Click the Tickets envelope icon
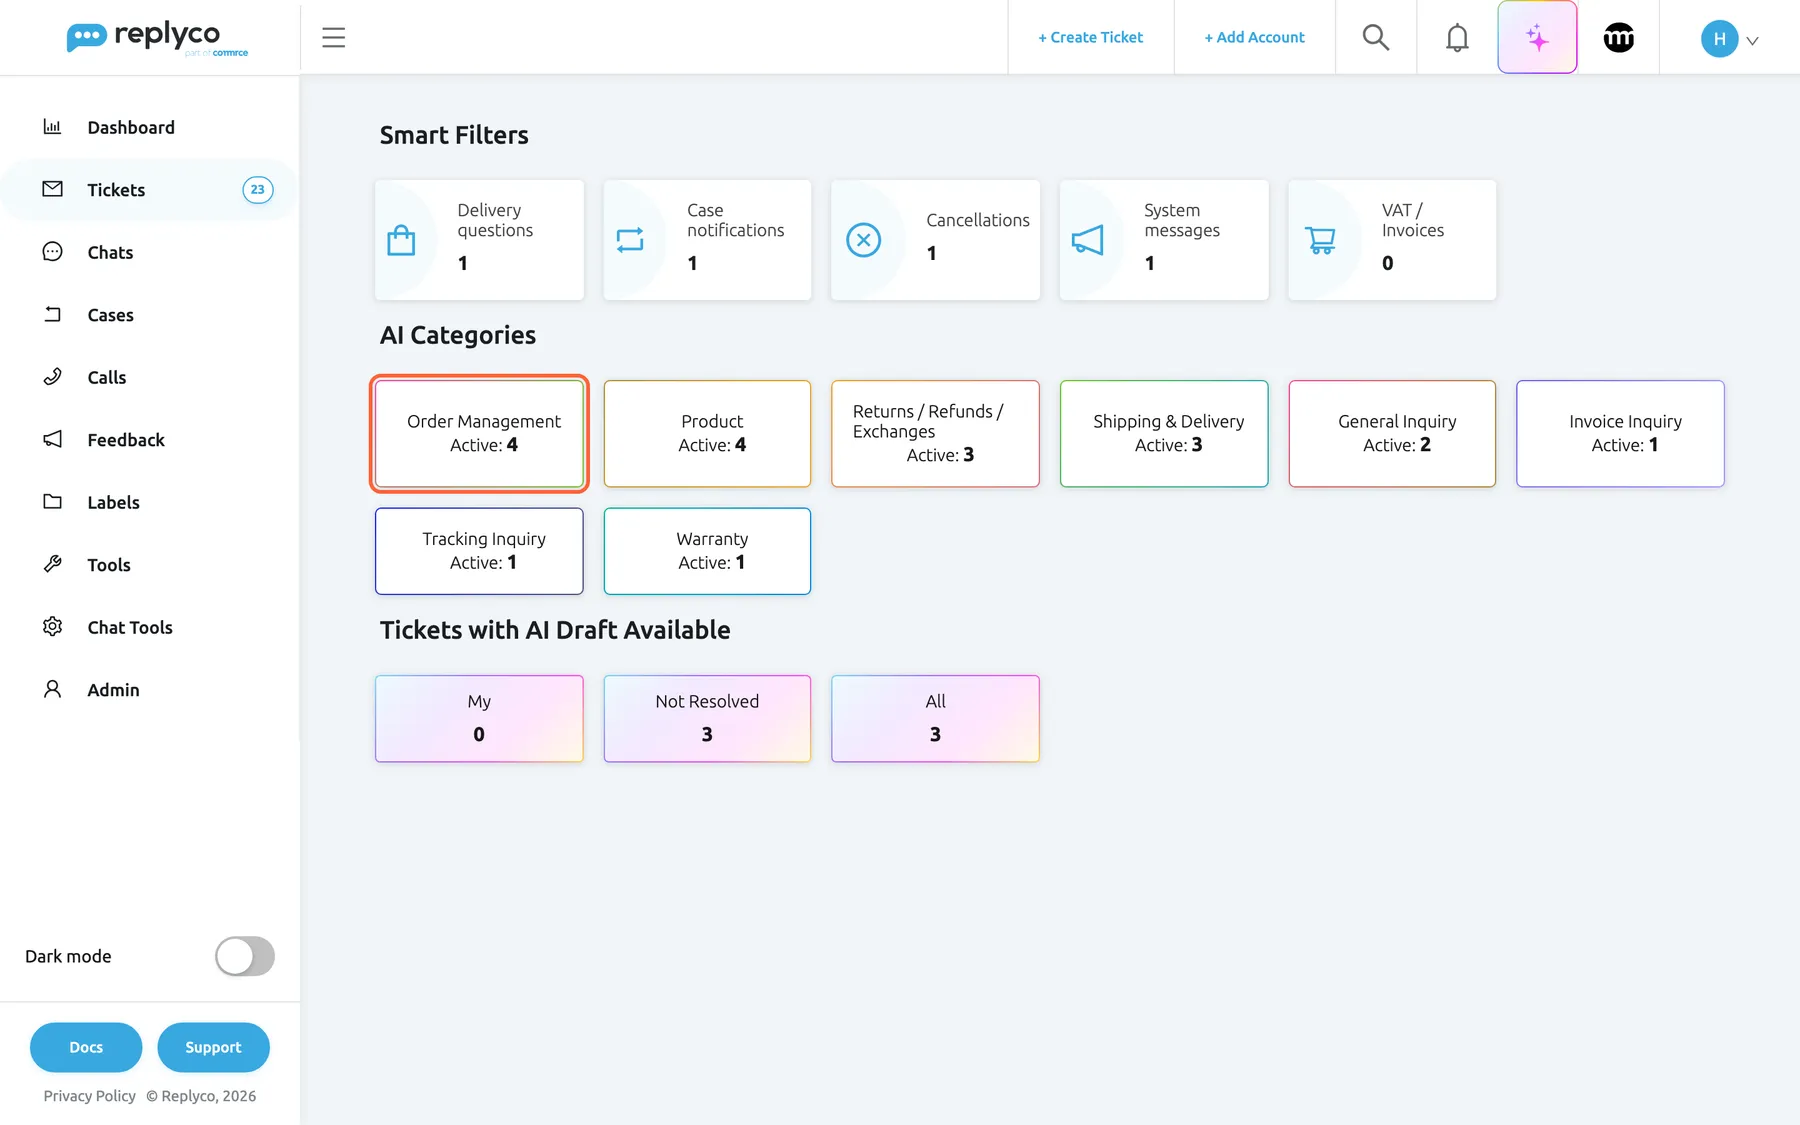 (x=52, y=189)
